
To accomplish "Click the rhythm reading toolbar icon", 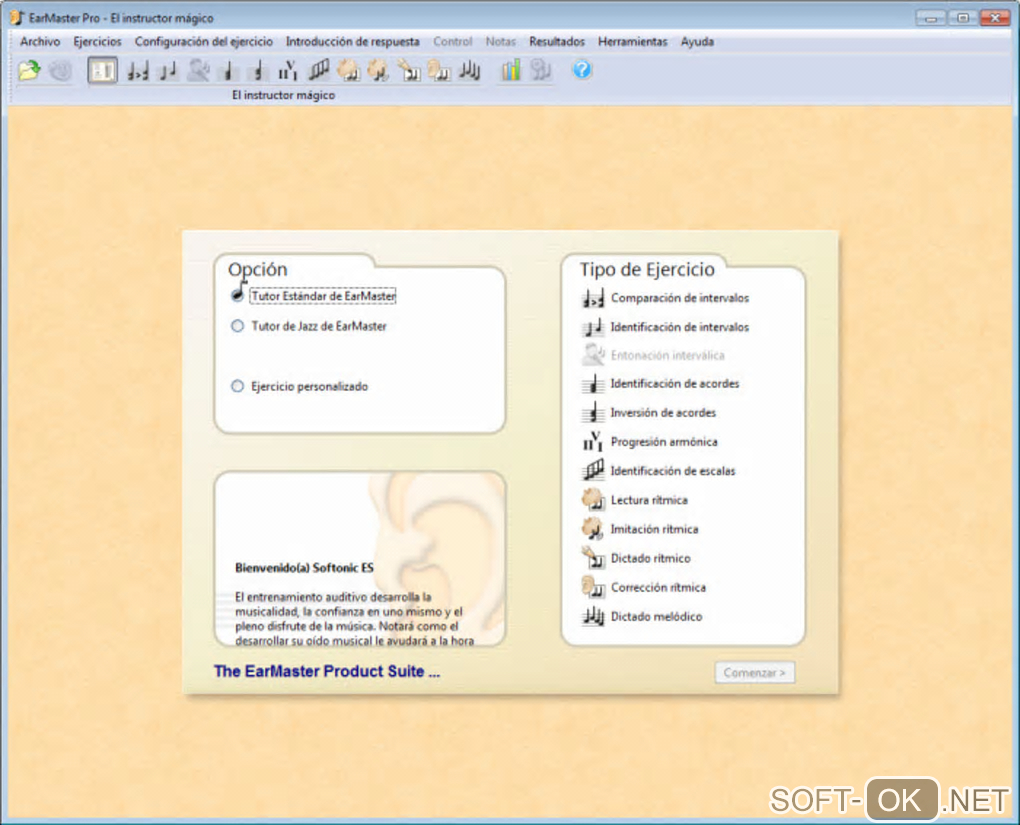I will 349,70.
